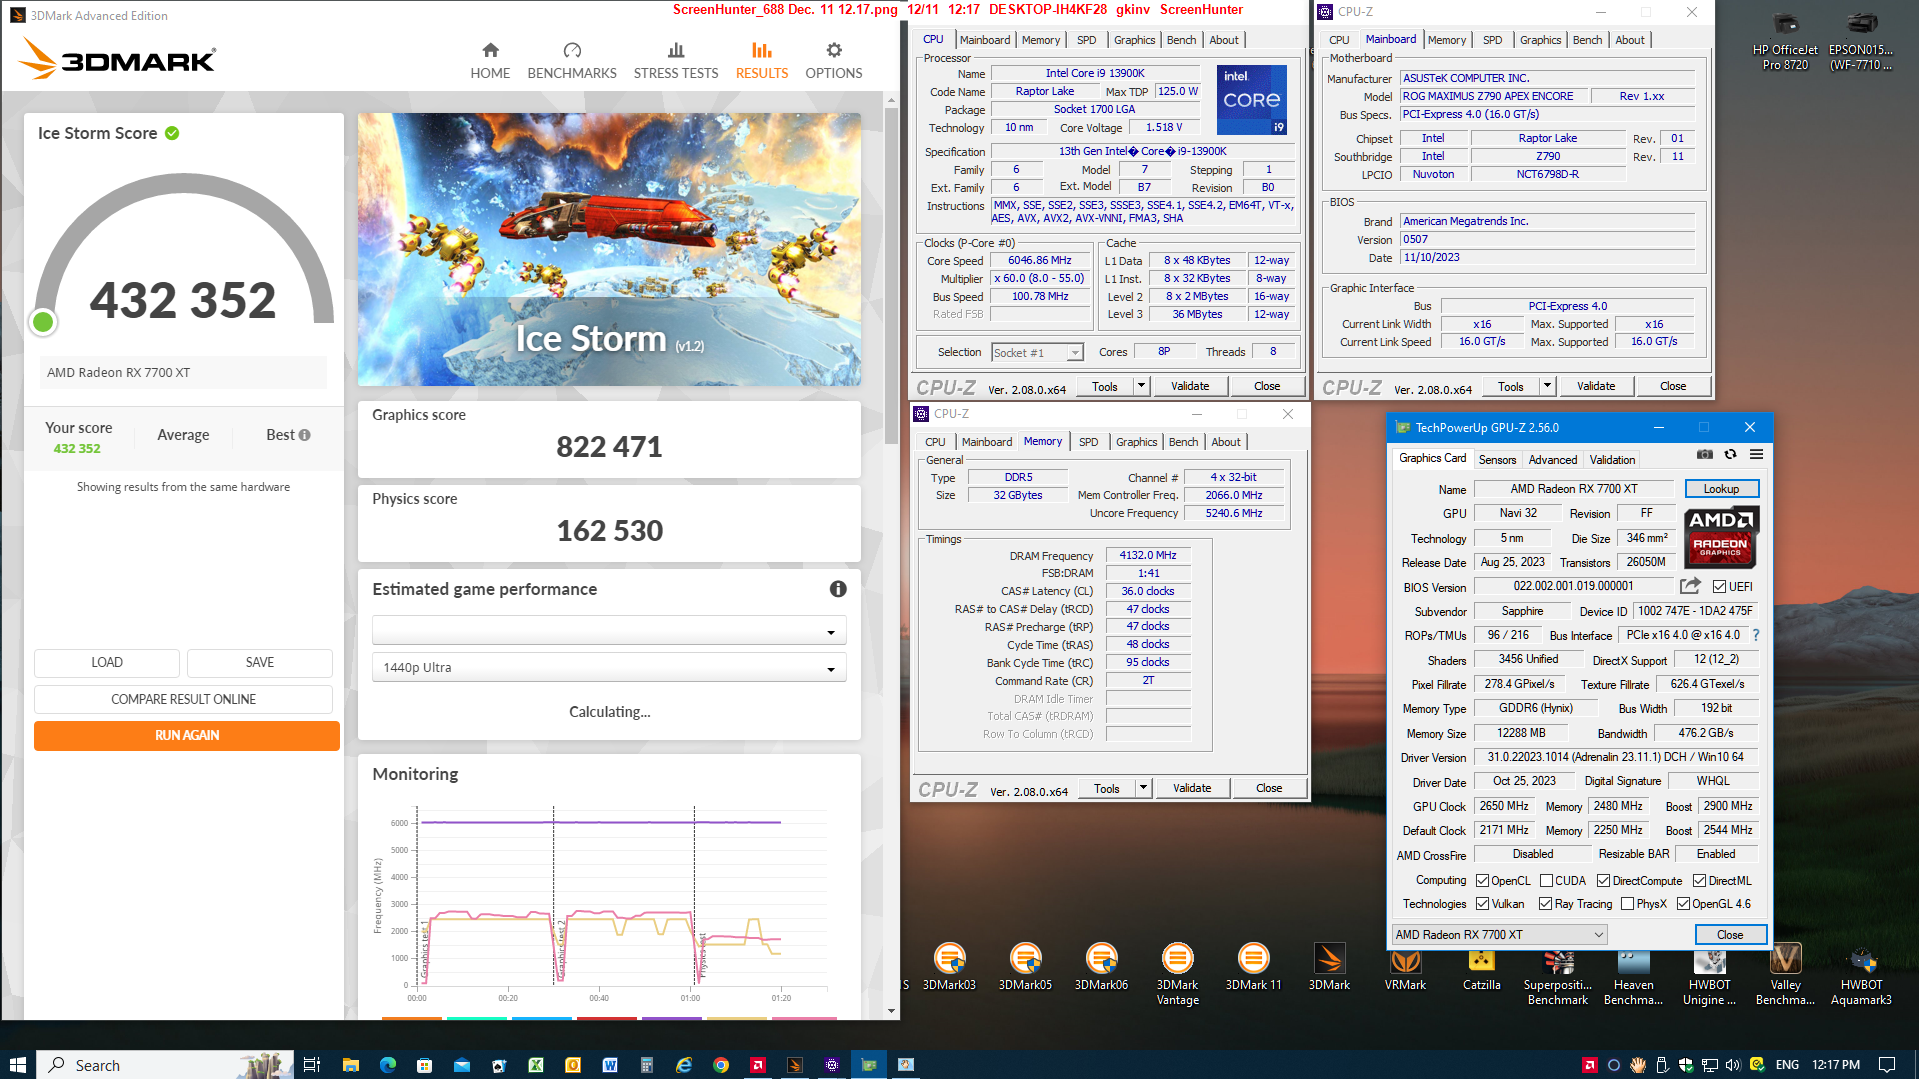This screenshot has height=1079, width=1919.
Task: Open the 3DMark03 desktop shortcut
Action: click(949, 967)
